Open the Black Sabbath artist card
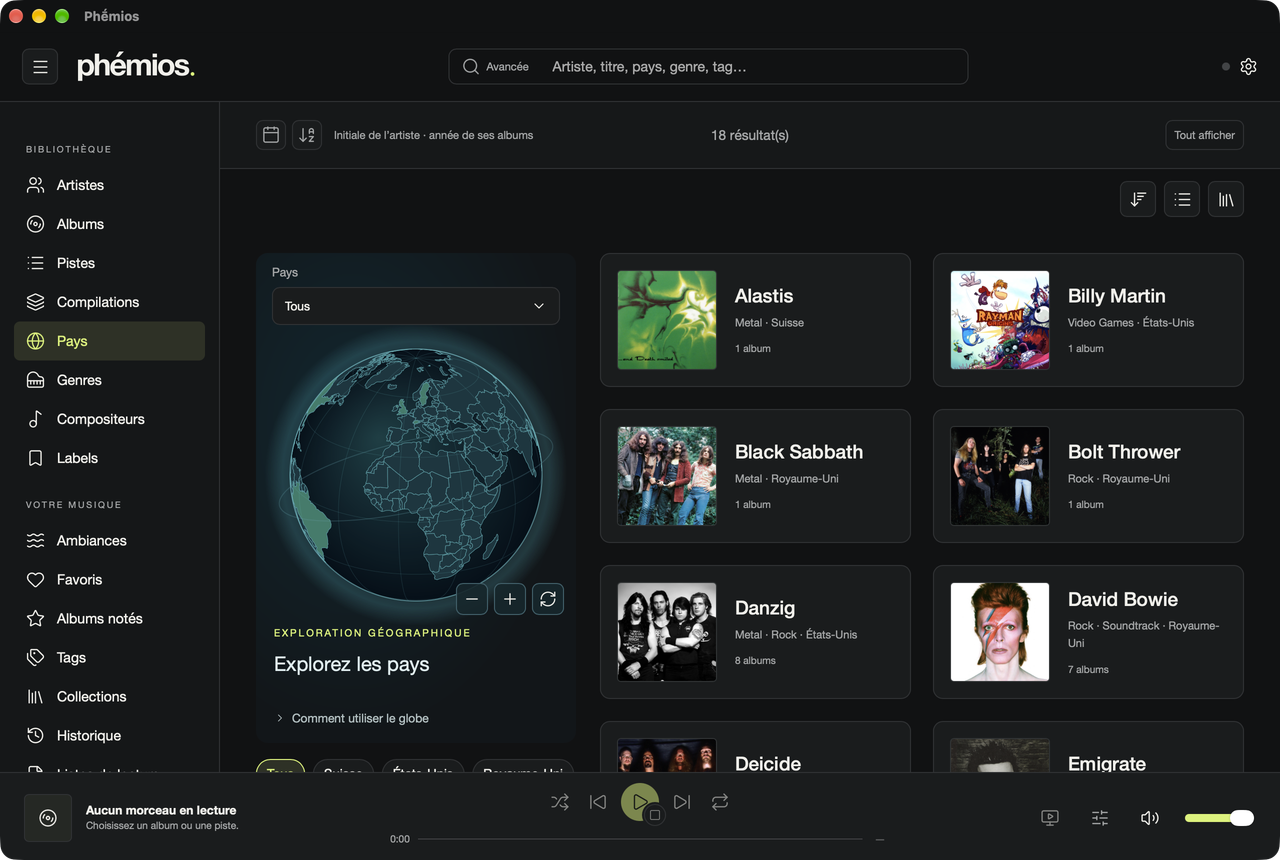Image resolution: width=1280 pixels, height=860 pixels. [755, 476]
